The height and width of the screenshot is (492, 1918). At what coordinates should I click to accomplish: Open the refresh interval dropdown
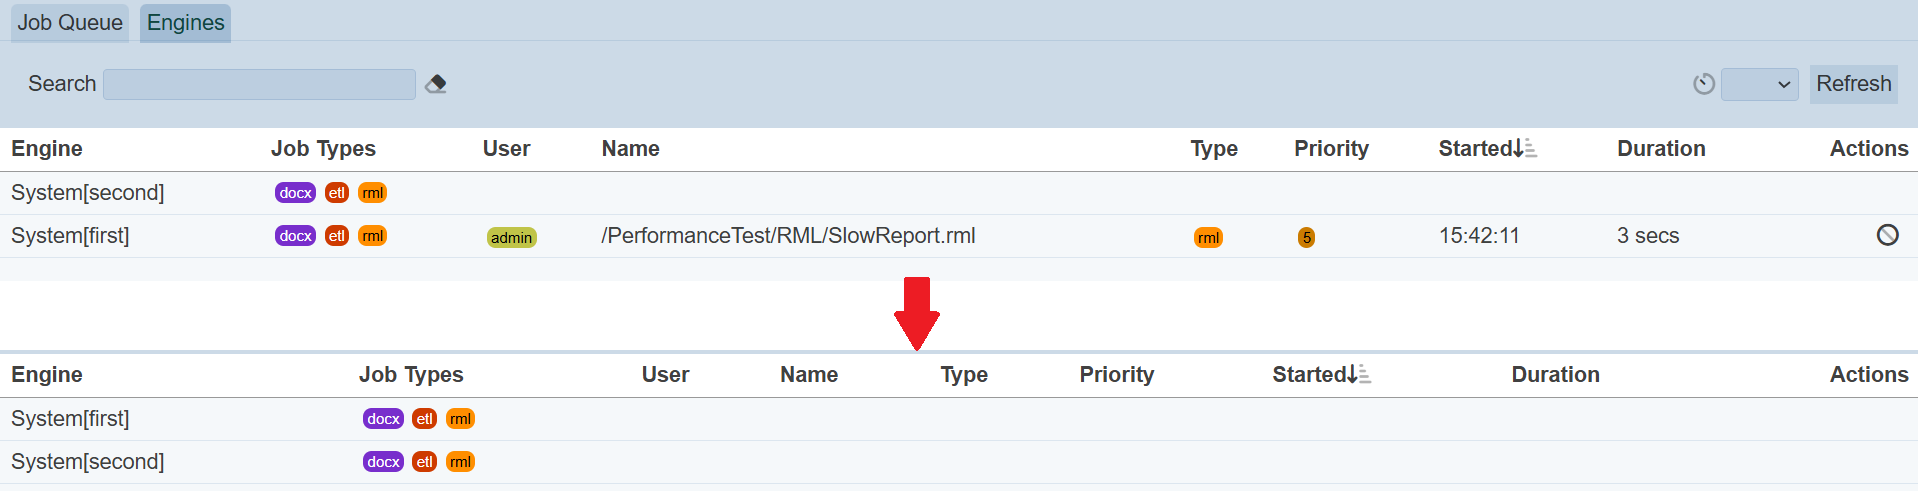coord(1759,84)
